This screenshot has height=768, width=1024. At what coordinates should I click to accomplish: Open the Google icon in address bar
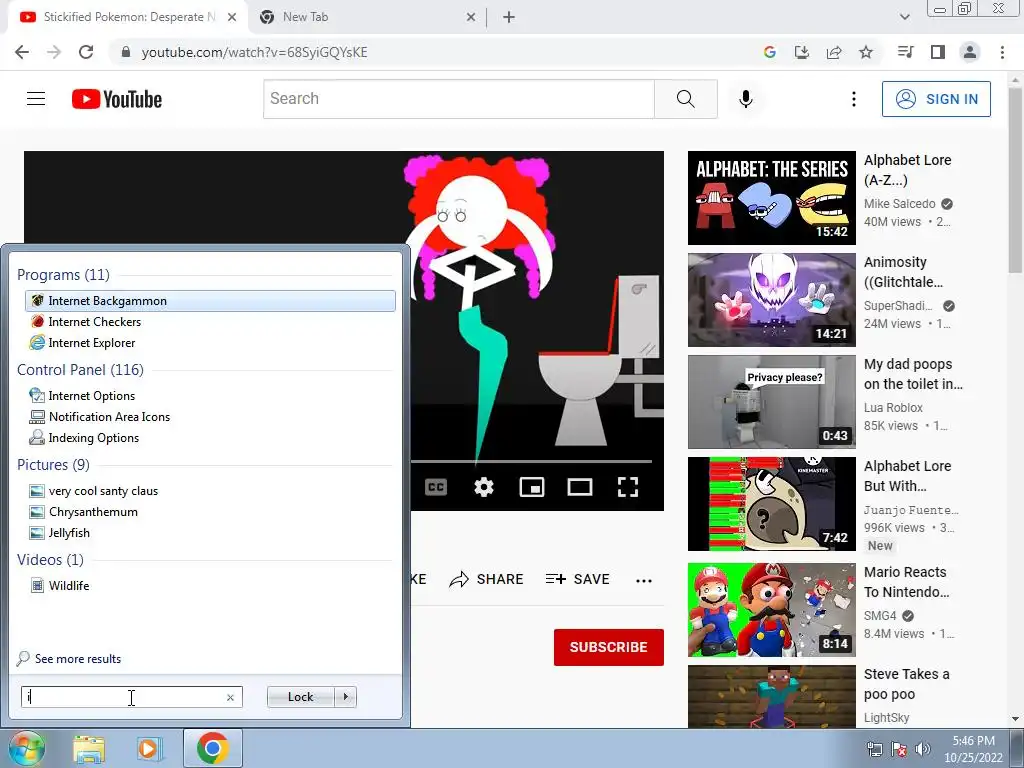tap(769, 52)
